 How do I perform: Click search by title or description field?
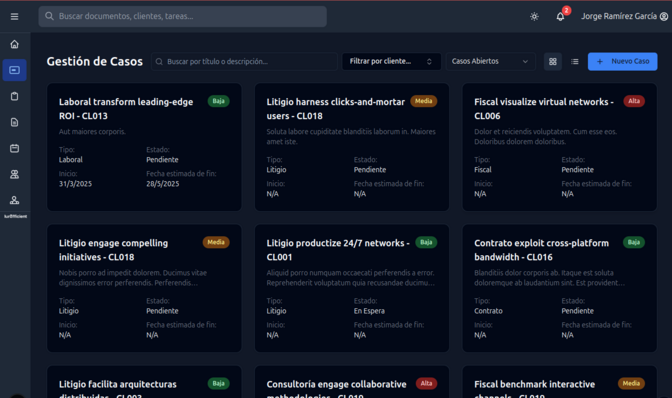(x=244, y=62)
